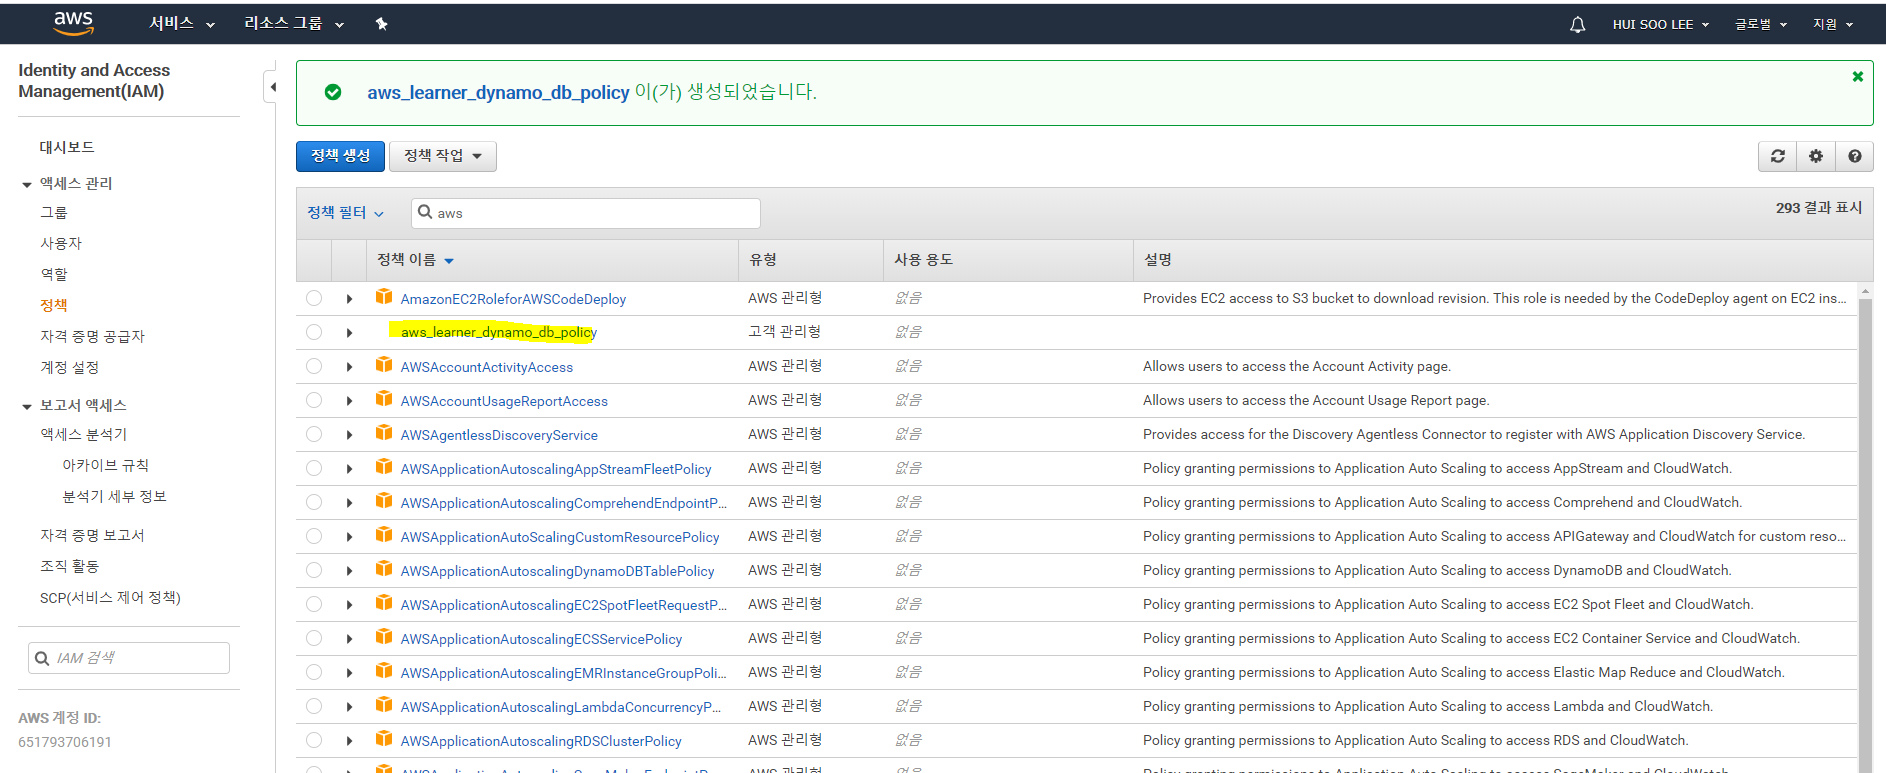Select radio button for AWSAccountUsageReportAccess
Screen dimensions: 1886x773
point(314,400)
